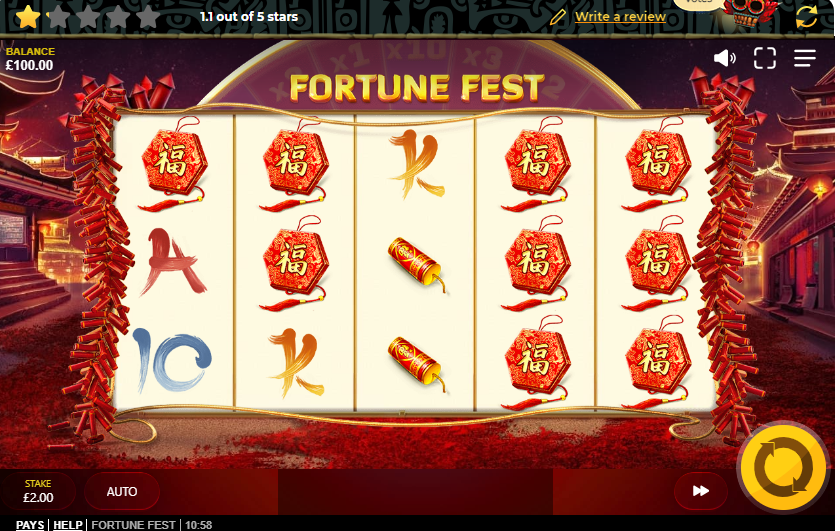Rate one star with first star
This screenshot has width=840, height=531.
[x=27, y=17]
